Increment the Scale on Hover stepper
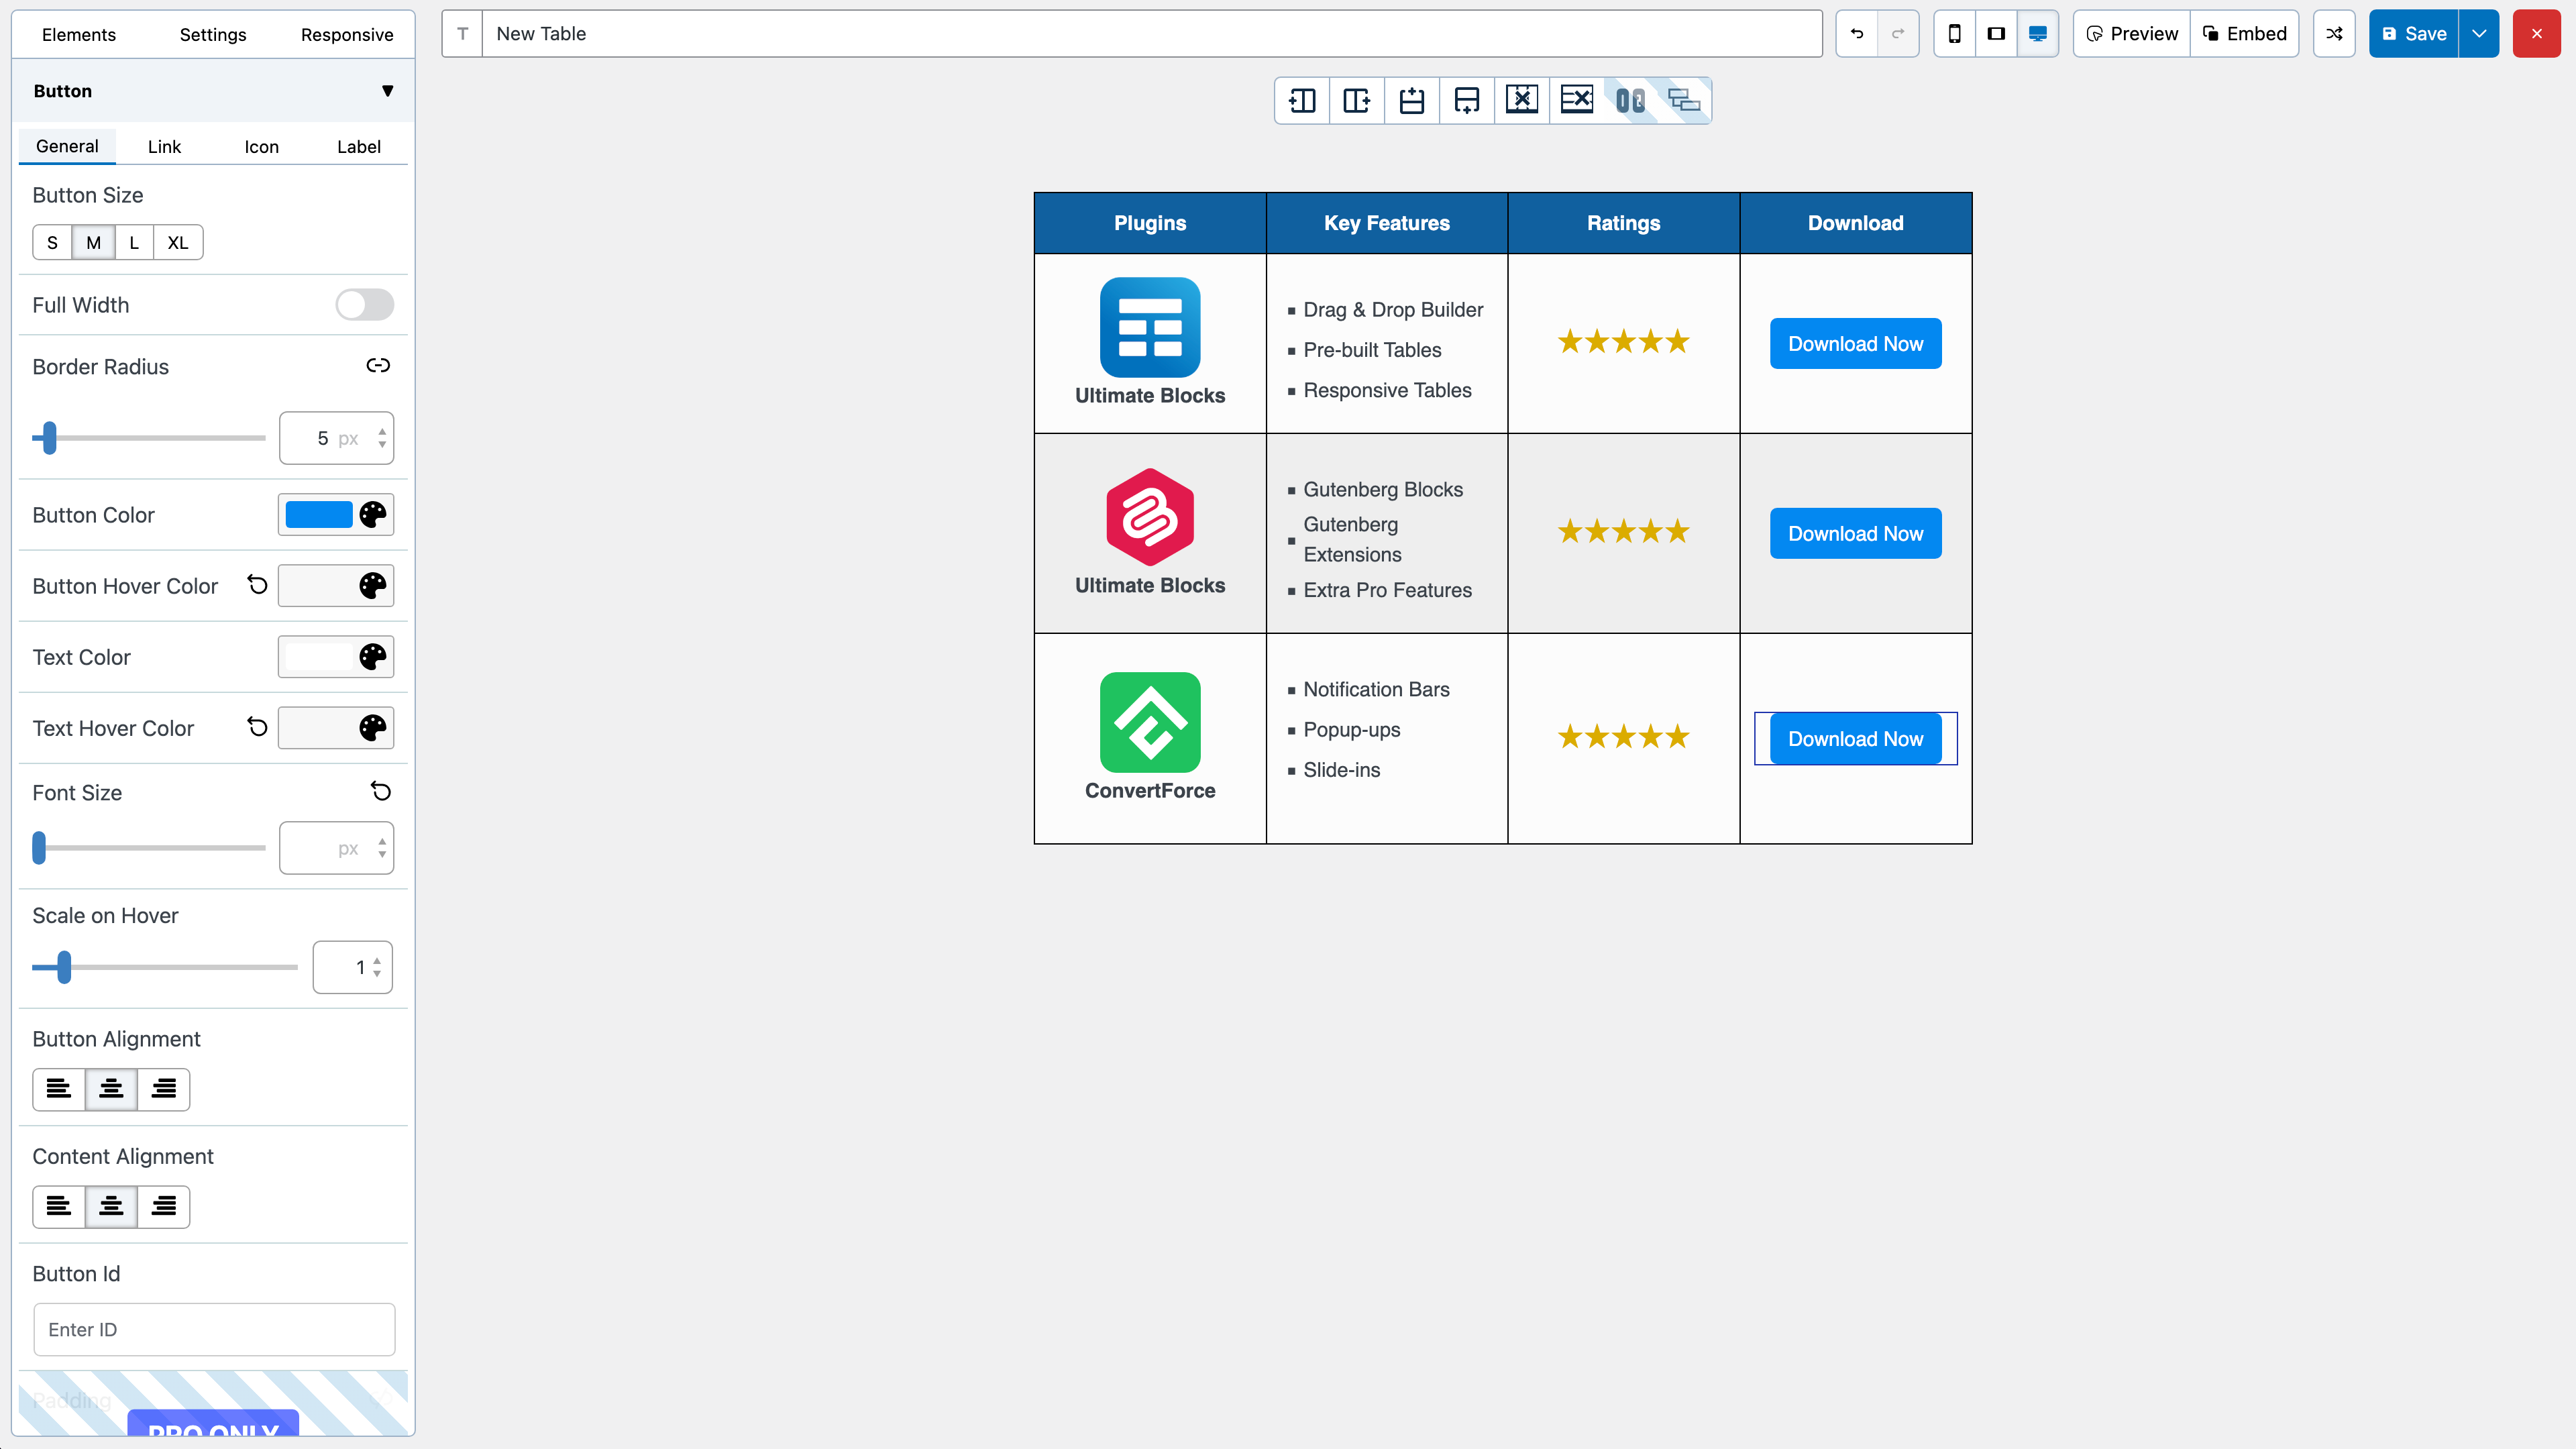This screenshot has width=2576, height=1449. 377,961
